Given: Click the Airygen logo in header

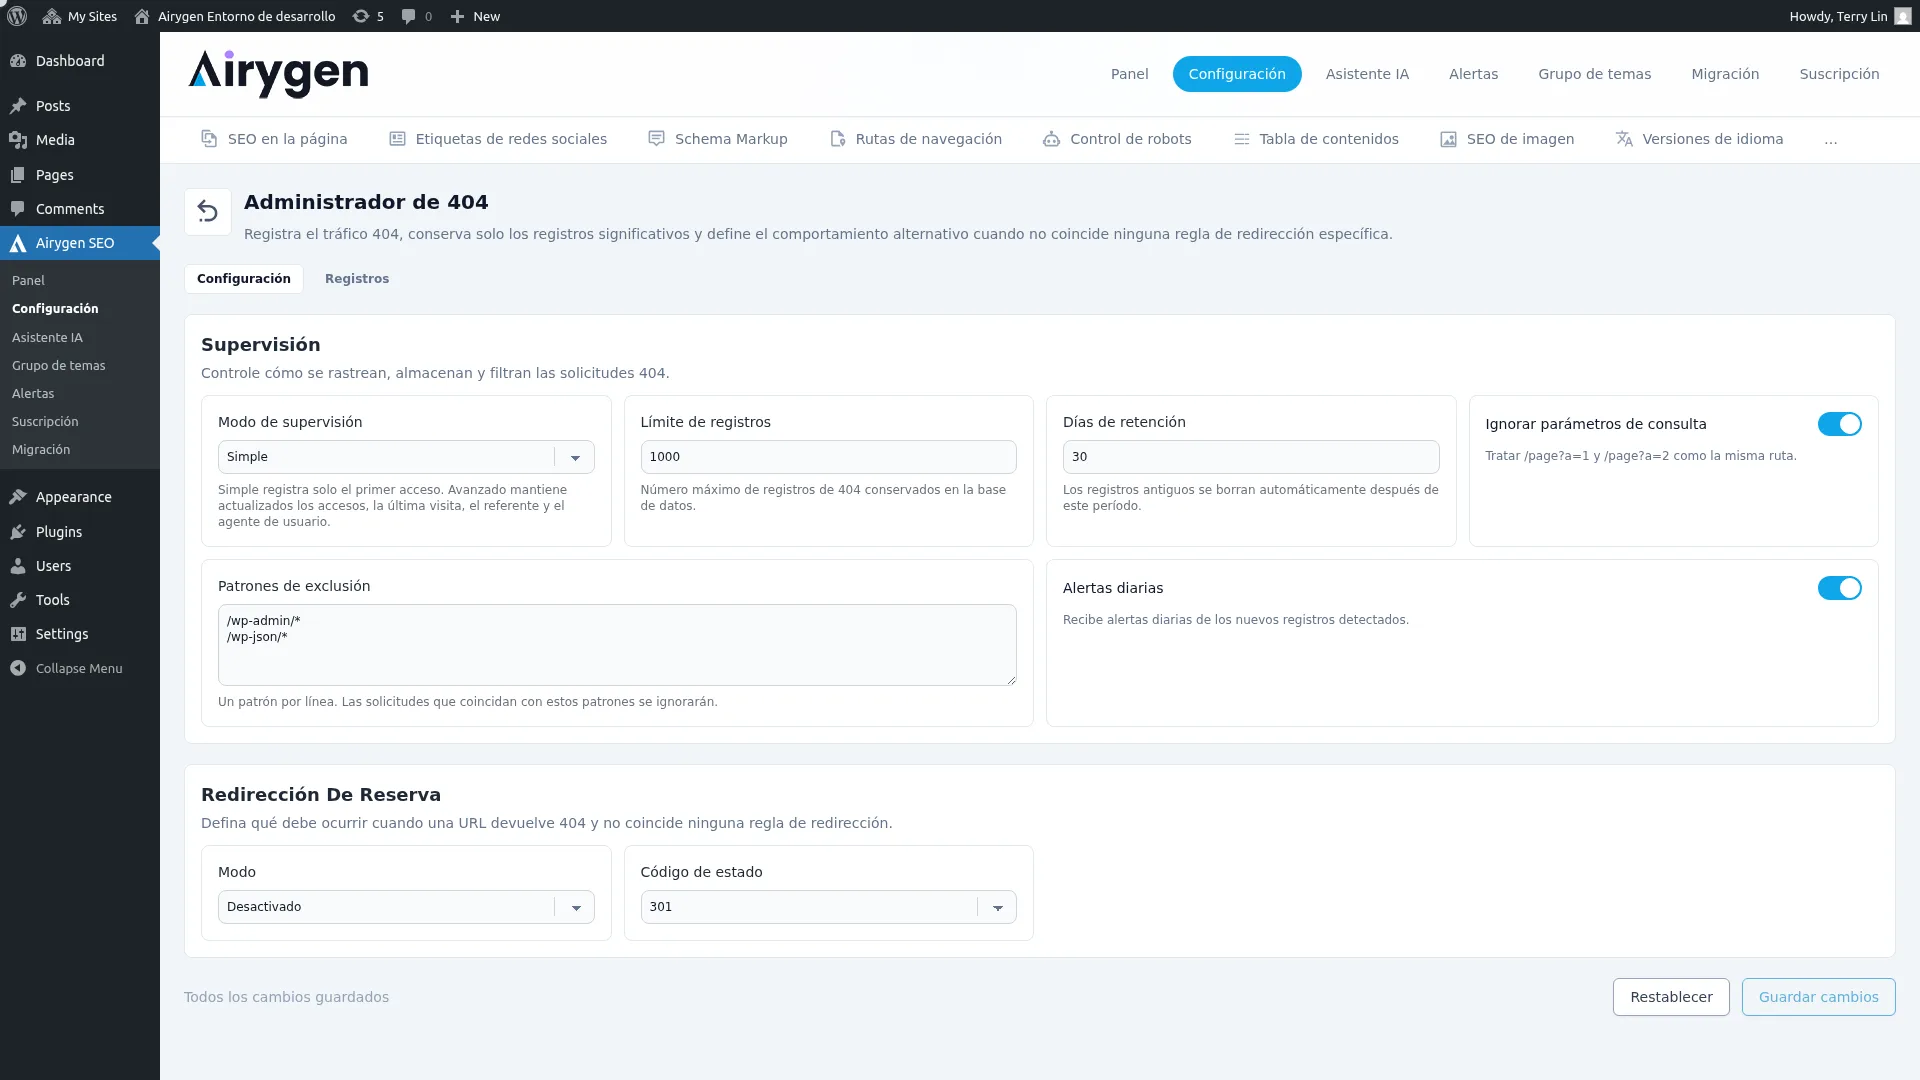Looking at the screenshot, I should point(278,74).
